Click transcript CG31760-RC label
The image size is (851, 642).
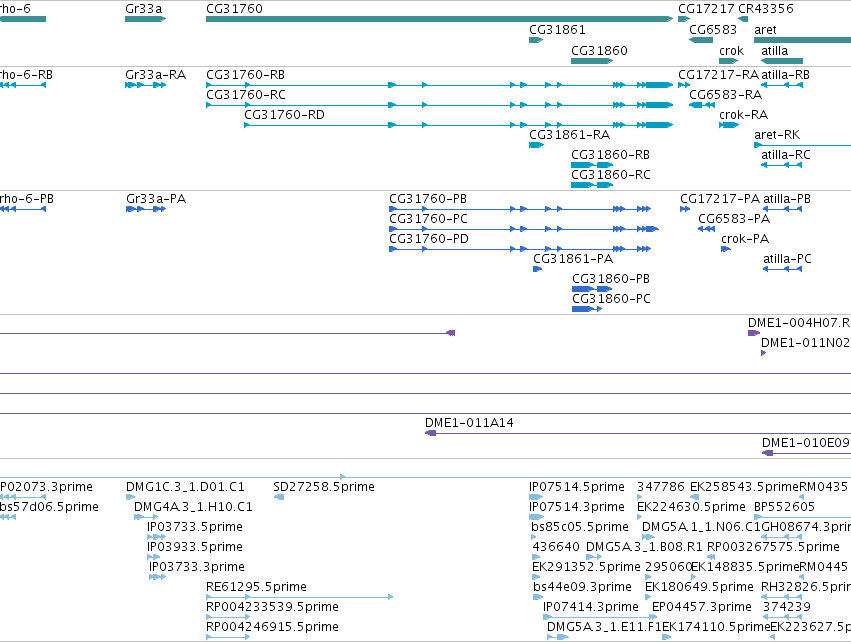[246, 94]
